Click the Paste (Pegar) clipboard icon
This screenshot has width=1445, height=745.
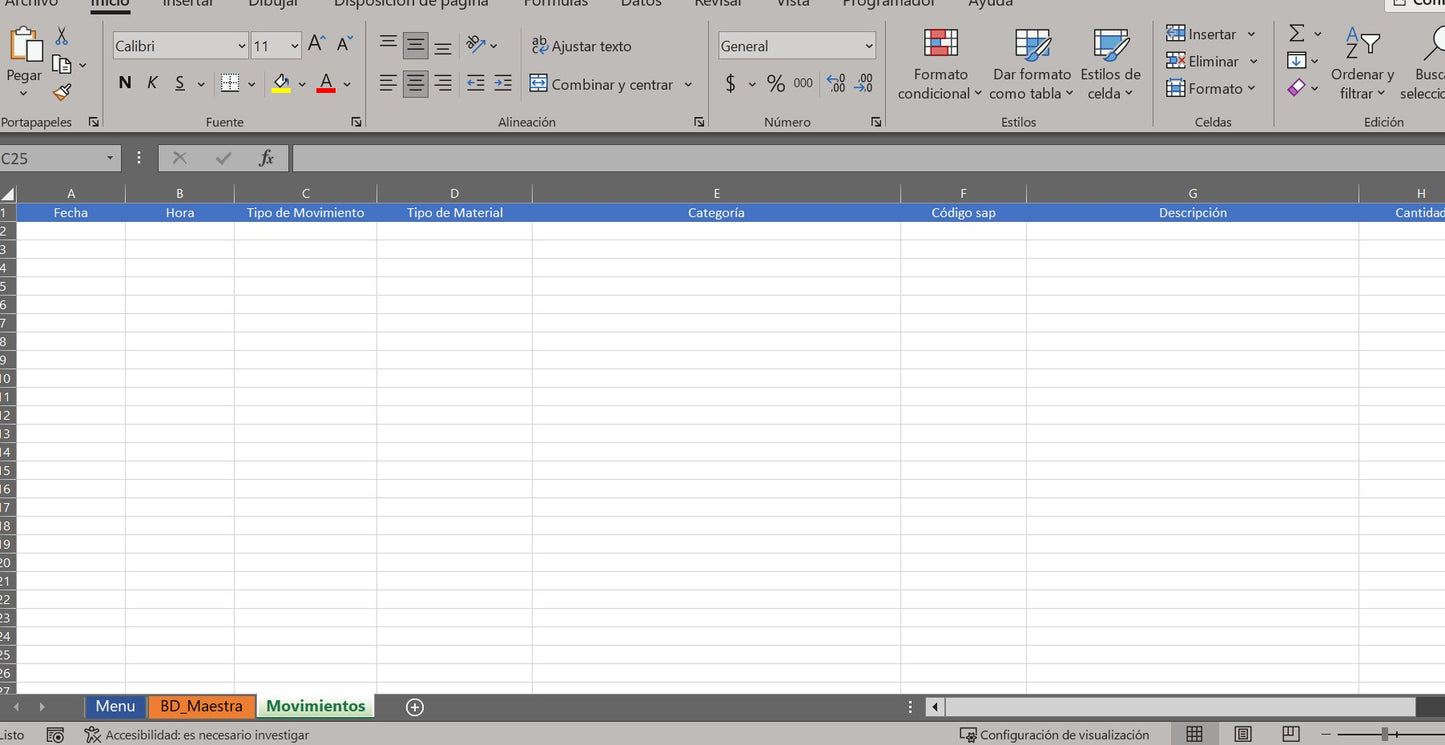click(24, 45)
